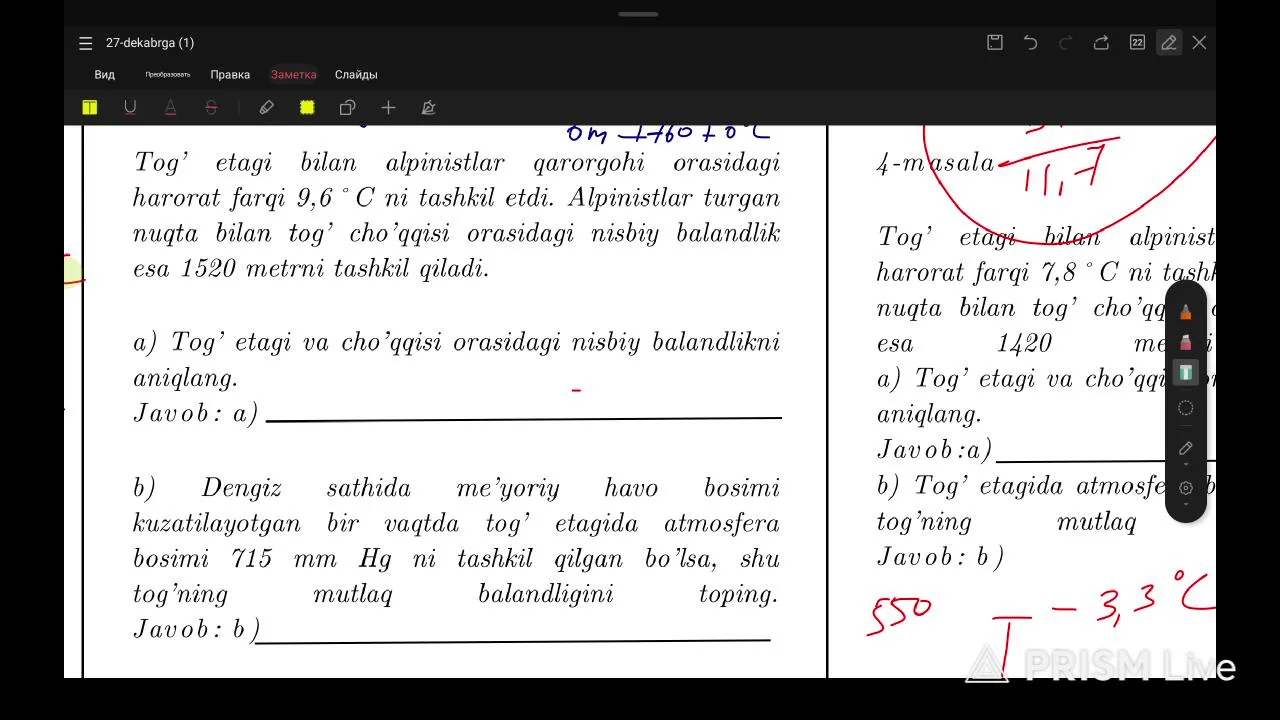Screen dimensions: 1280x720
Task: Close the document with the X icon
Action: (x=1199, y=42)
